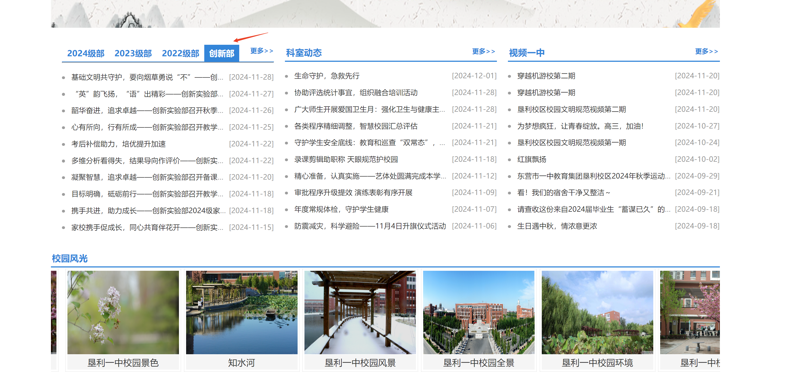The image size is (800, 385).
Task: Open video 穿越机游校第二期
Action: pyautogui.click(x=546, y=76)
